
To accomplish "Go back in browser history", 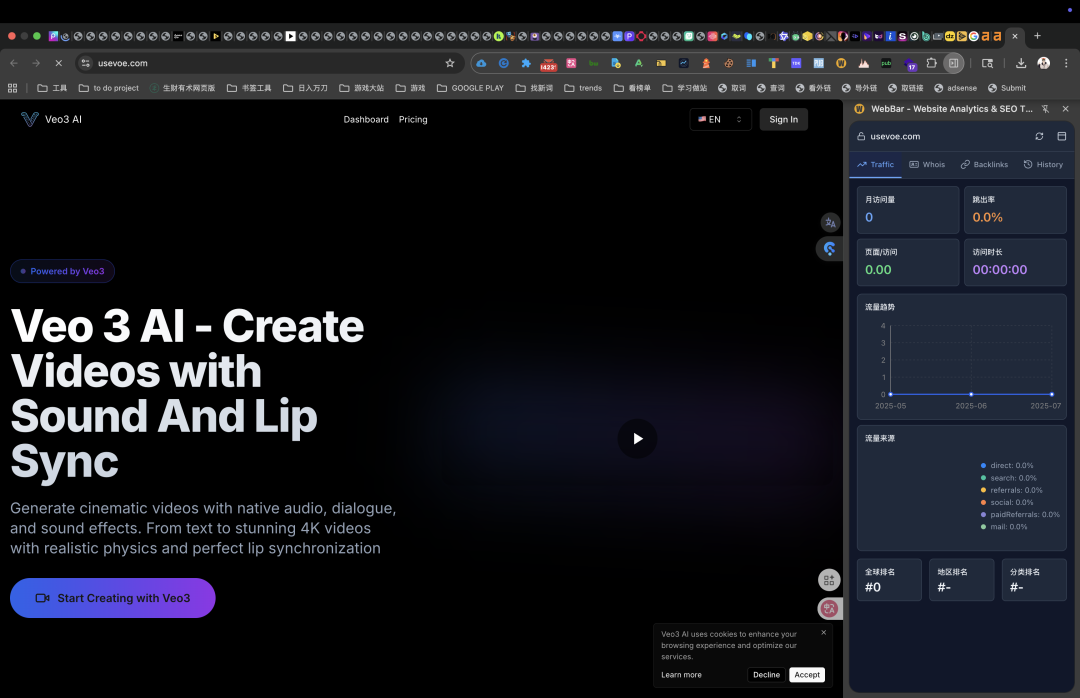I will tap(14, 63).
